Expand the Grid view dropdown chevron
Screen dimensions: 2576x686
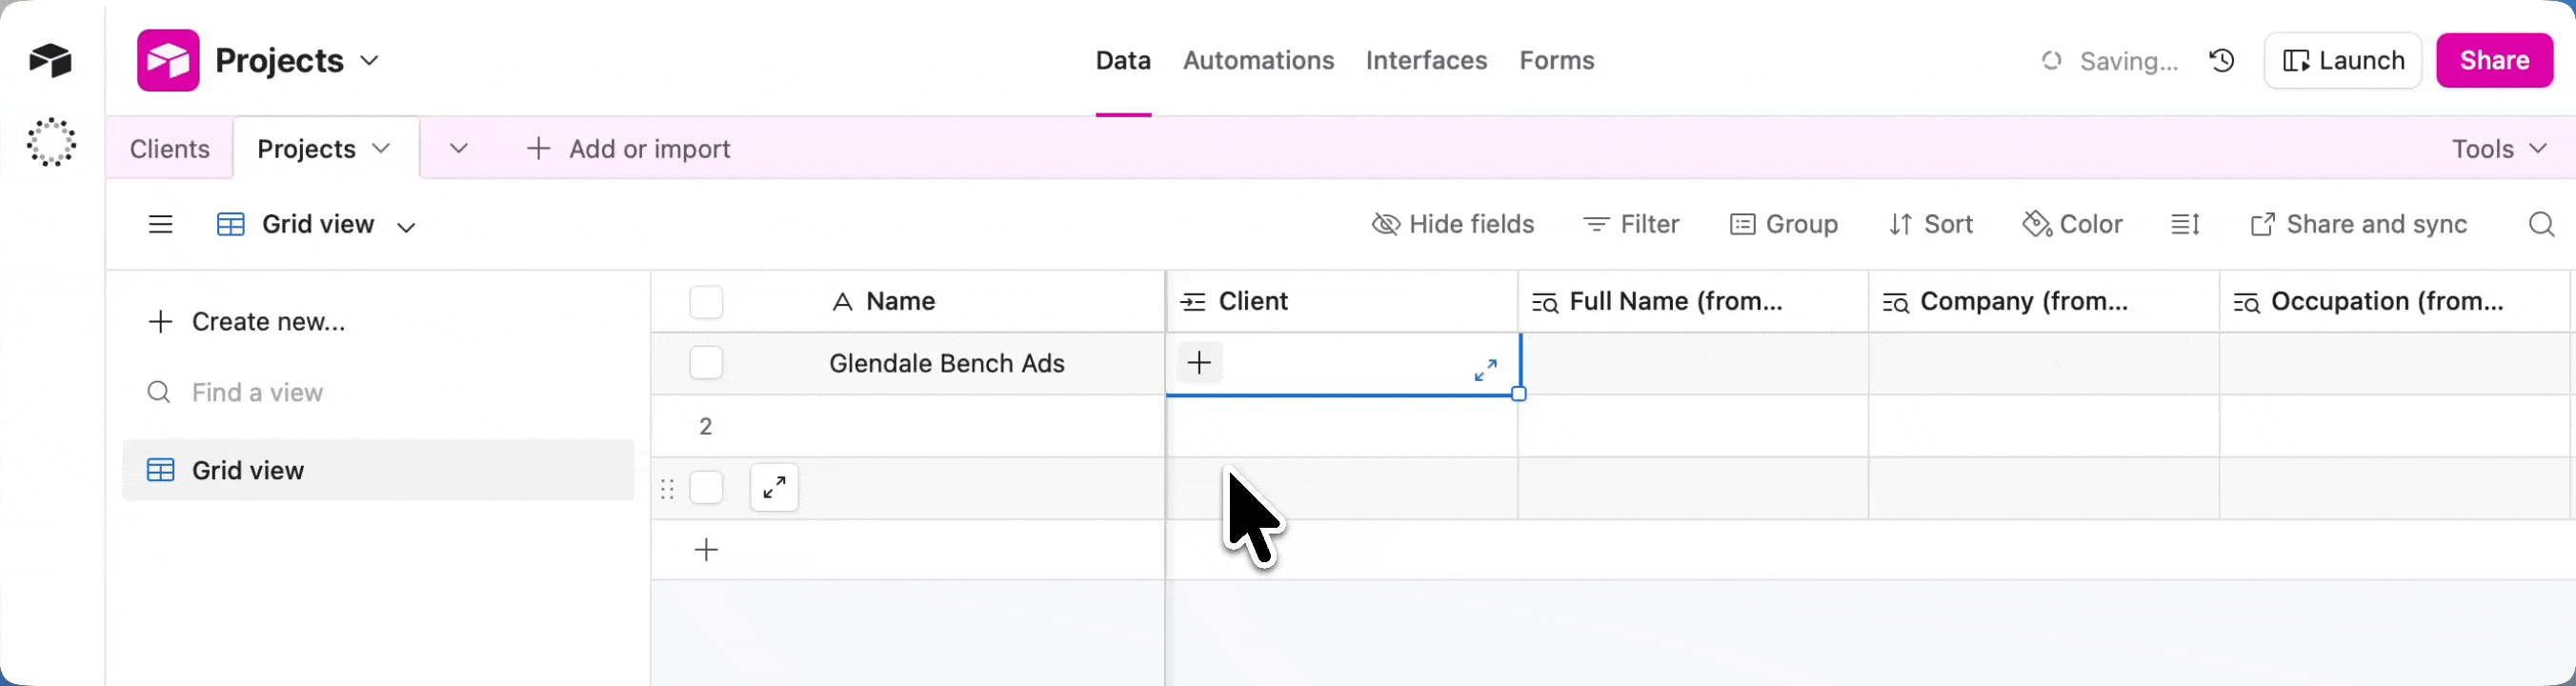[406, 227]
